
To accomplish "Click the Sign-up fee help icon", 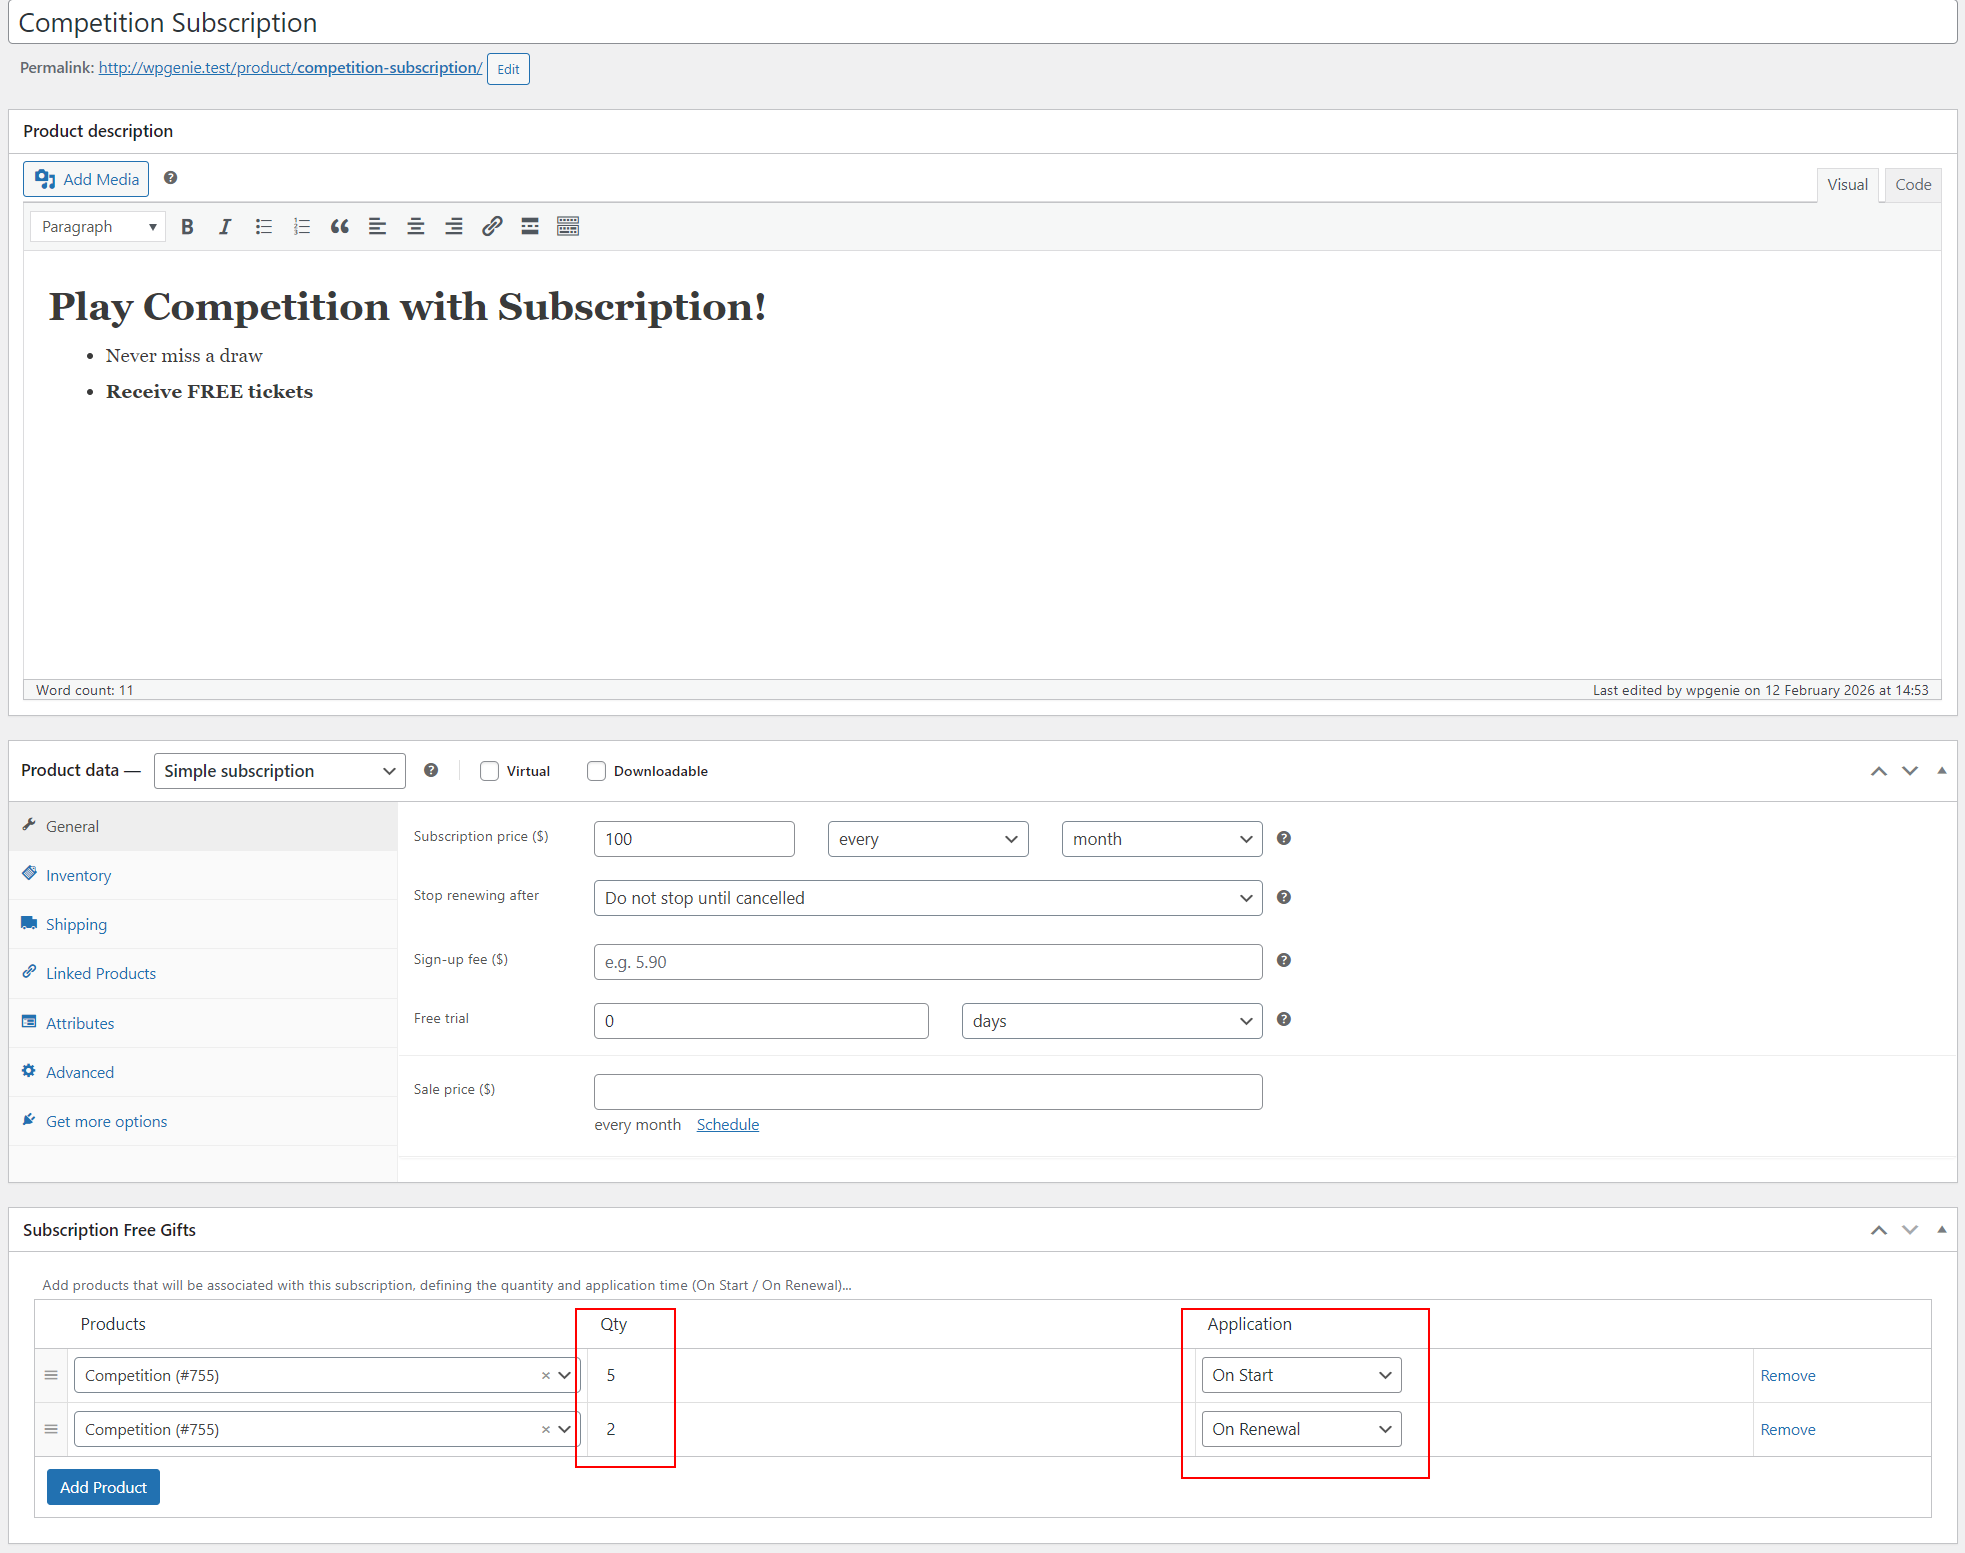I will pyautogui.click(x=1284, y=960).
